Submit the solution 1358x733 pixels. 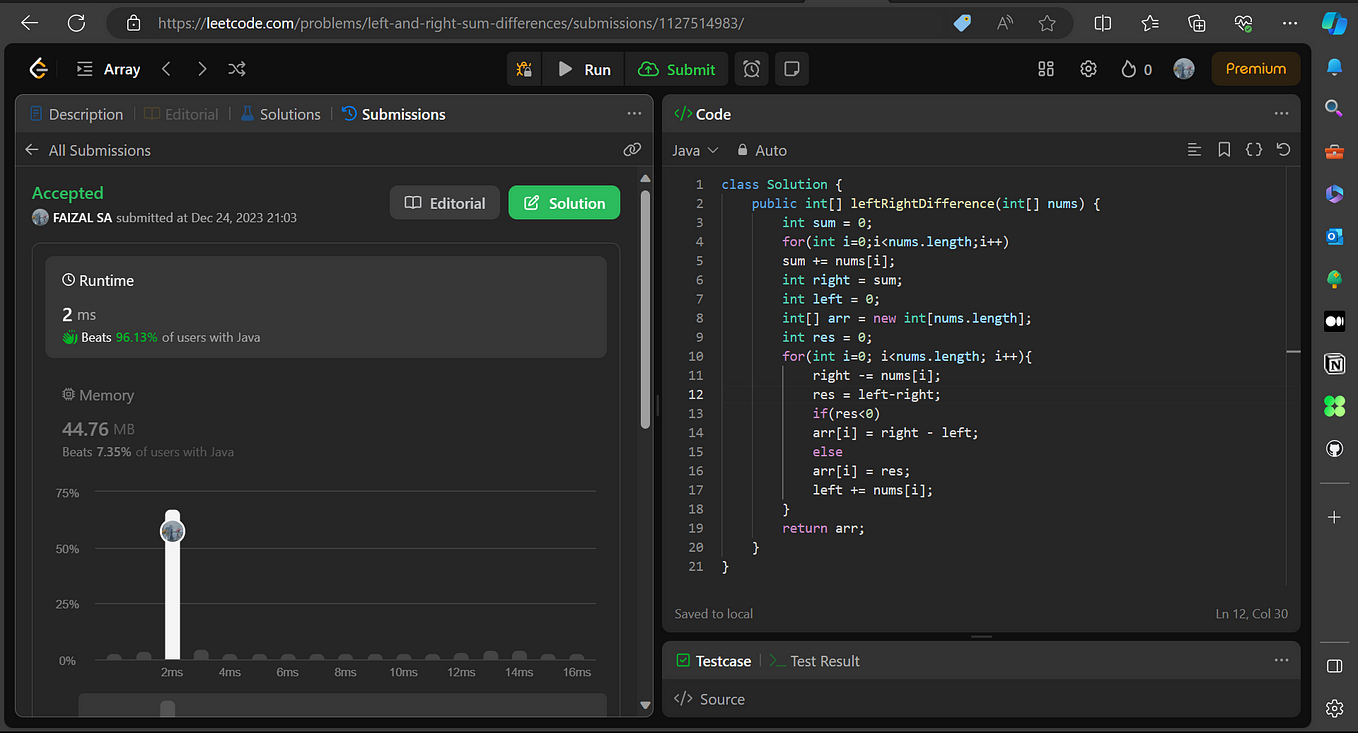coord(677,69)
